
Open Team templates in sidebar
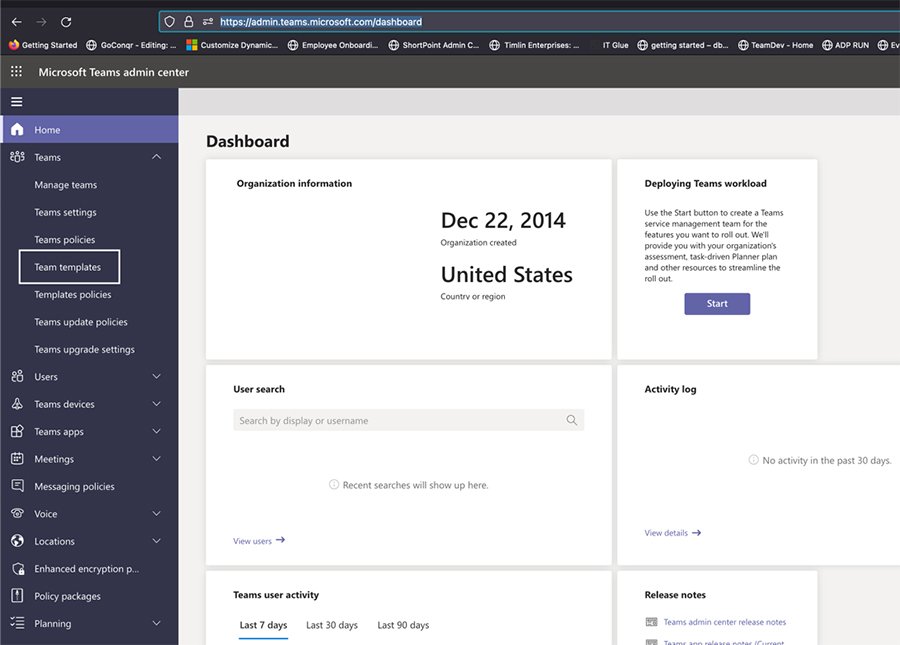(x=68, y=267)
